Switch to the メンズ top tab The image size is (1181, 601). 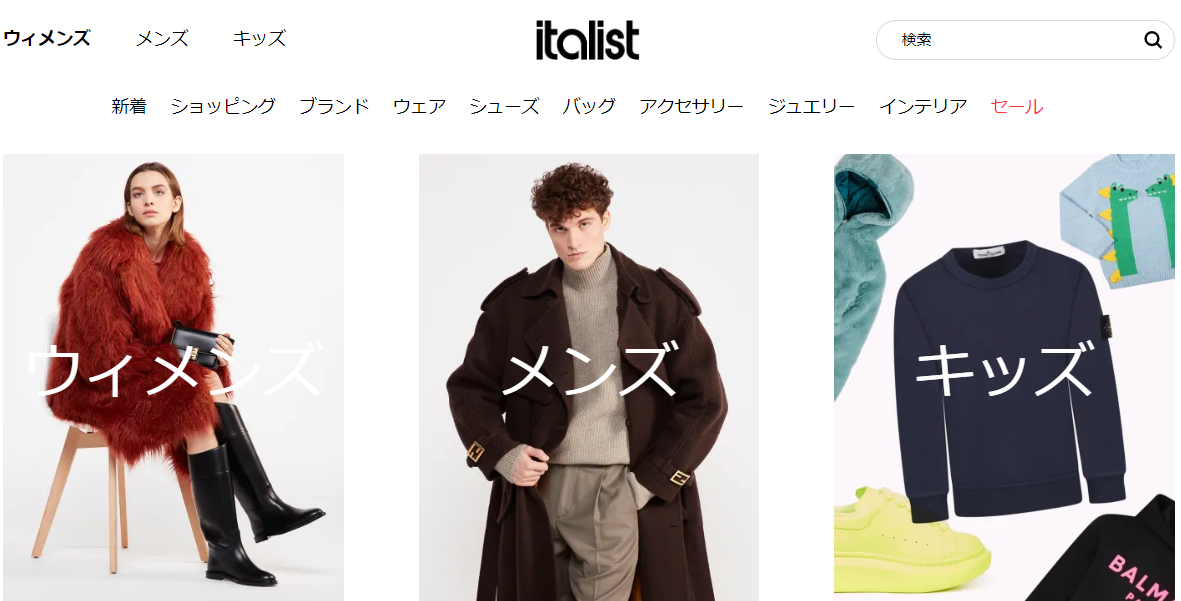pyautogui.click(x=162, y=38)
